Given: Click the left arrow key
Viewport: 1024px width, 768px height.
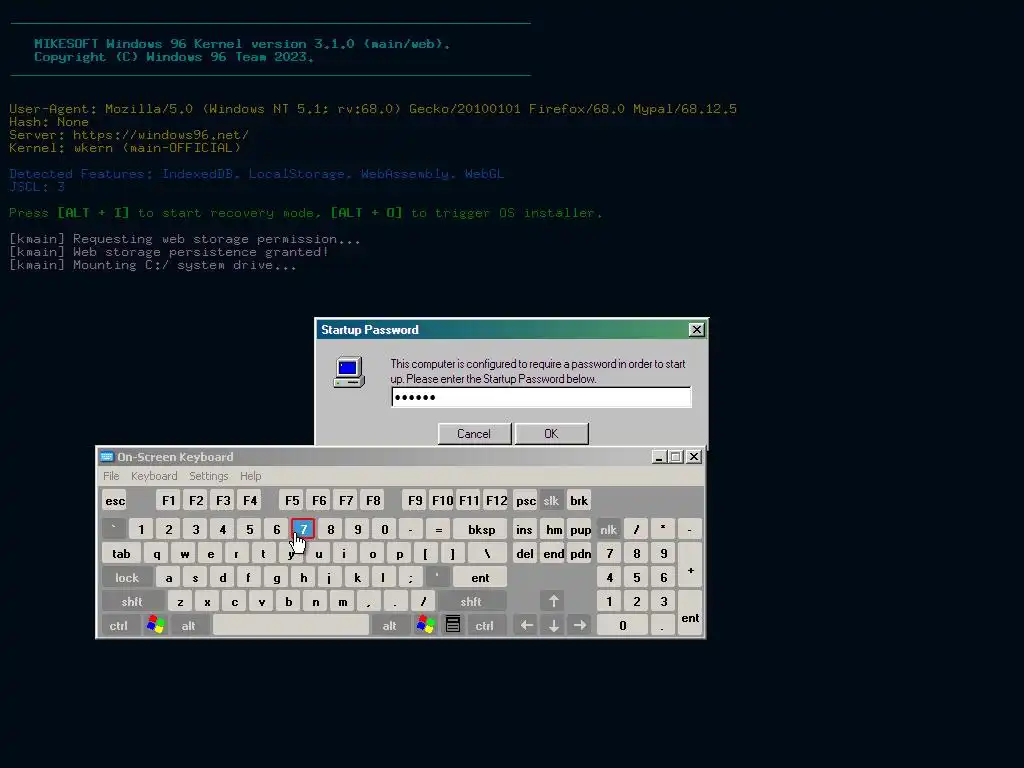Looking at the screenshot, I should tap(526, 625).
